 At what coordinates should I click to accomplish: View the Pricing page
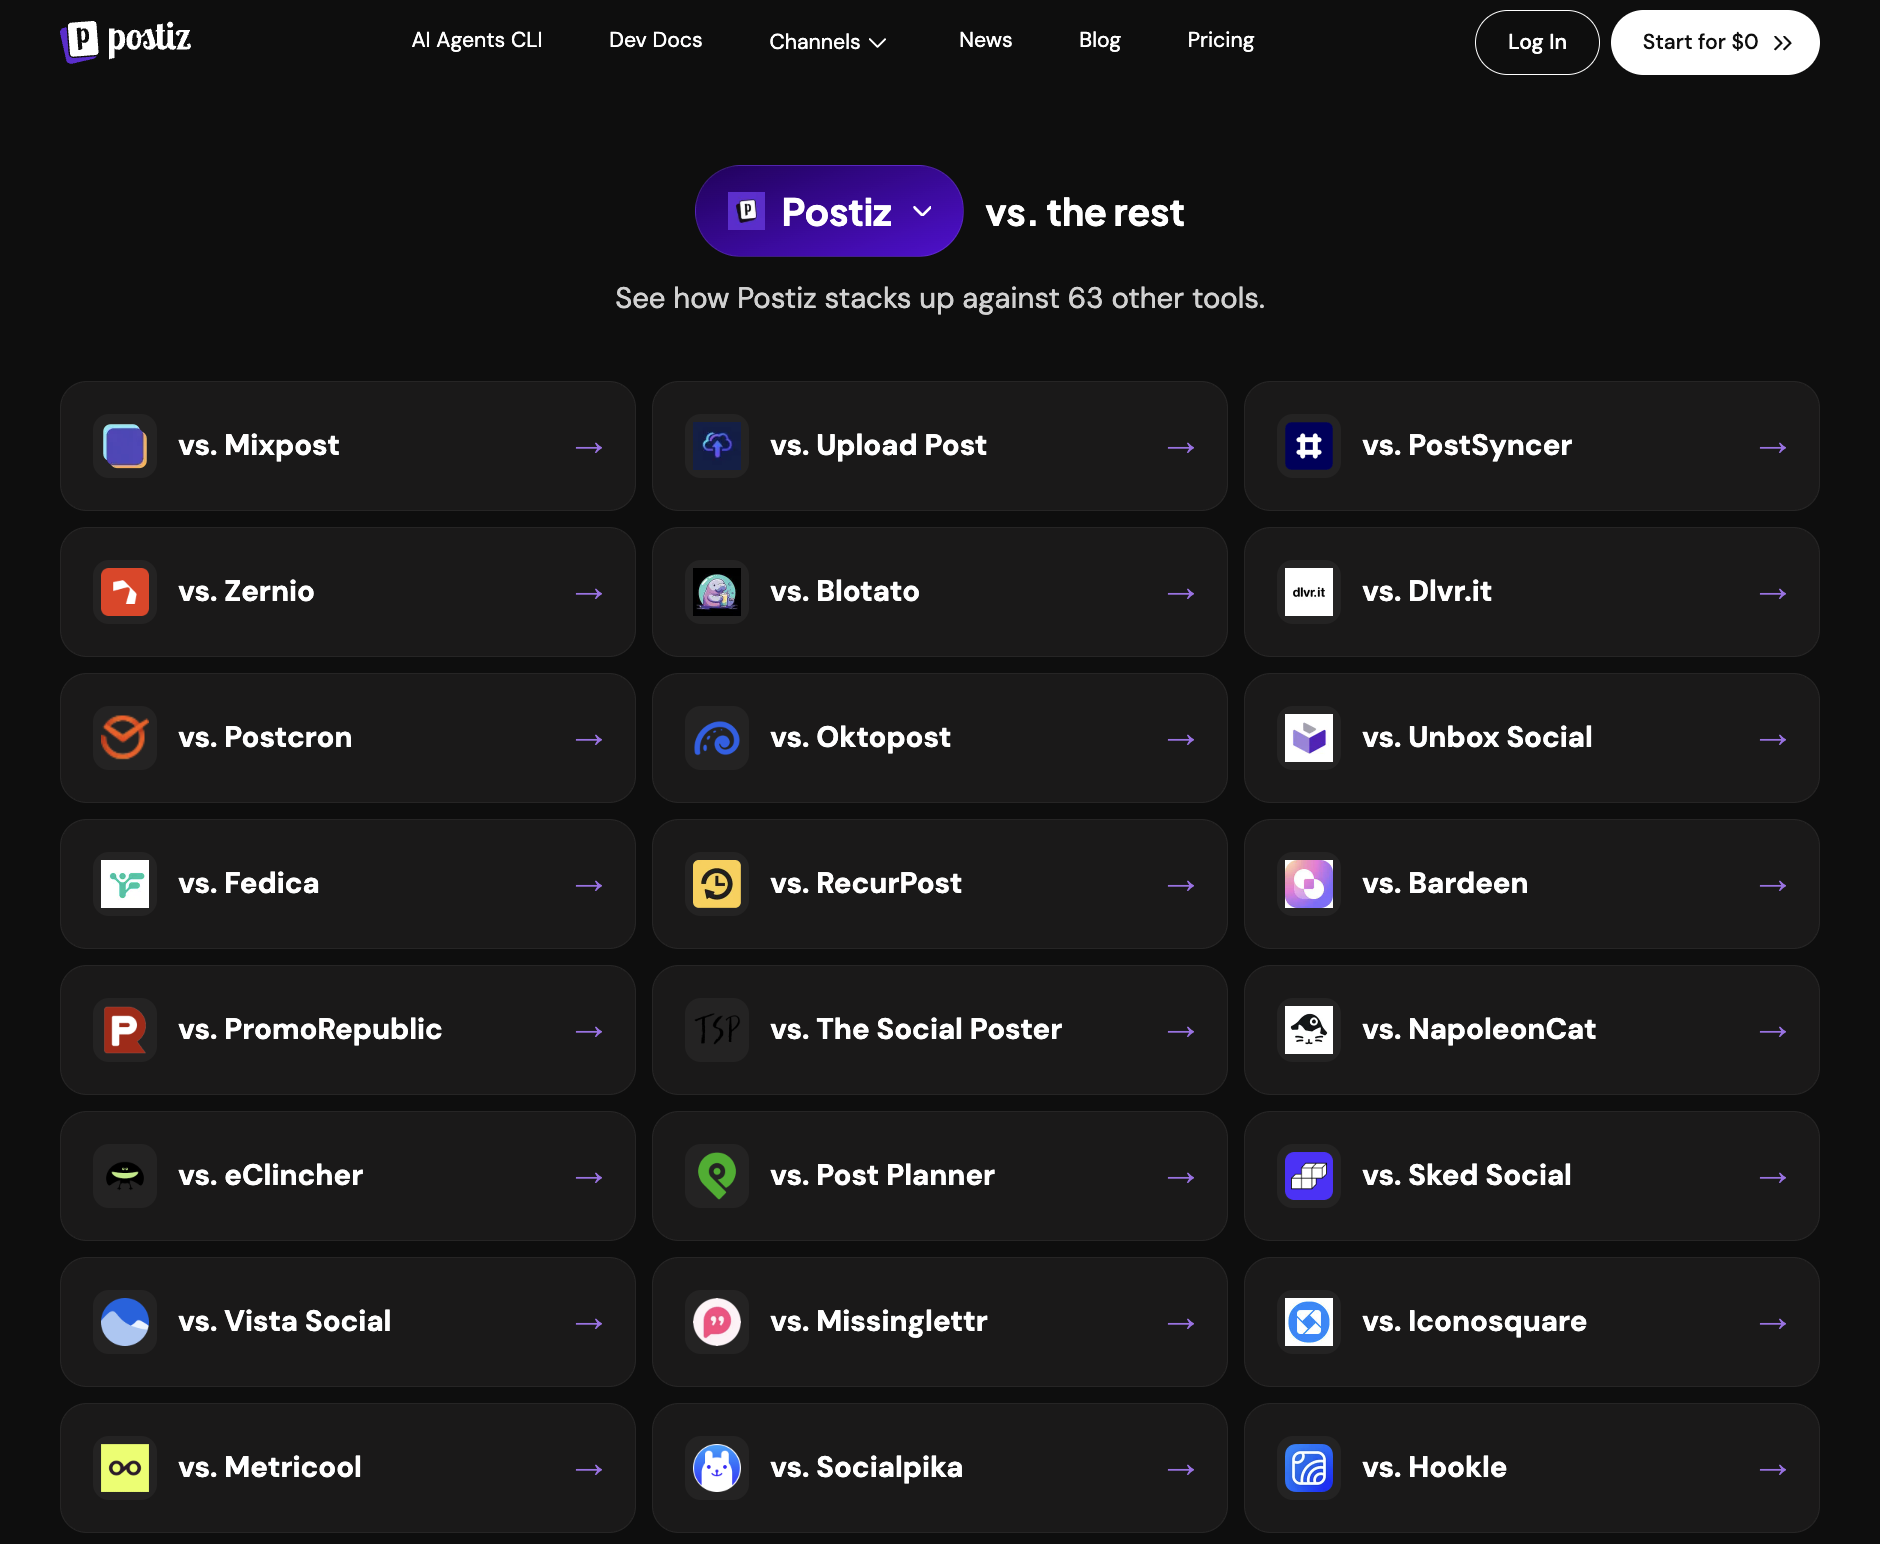click(x=1221, y=40)
